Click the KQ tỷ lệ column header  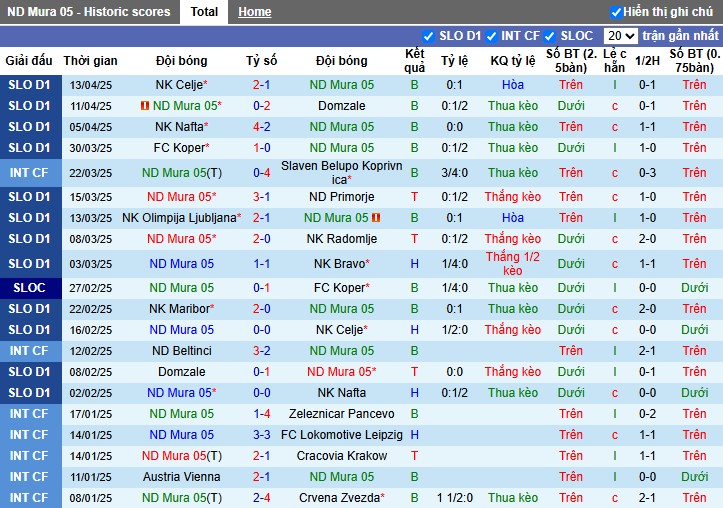coord(513,61)
